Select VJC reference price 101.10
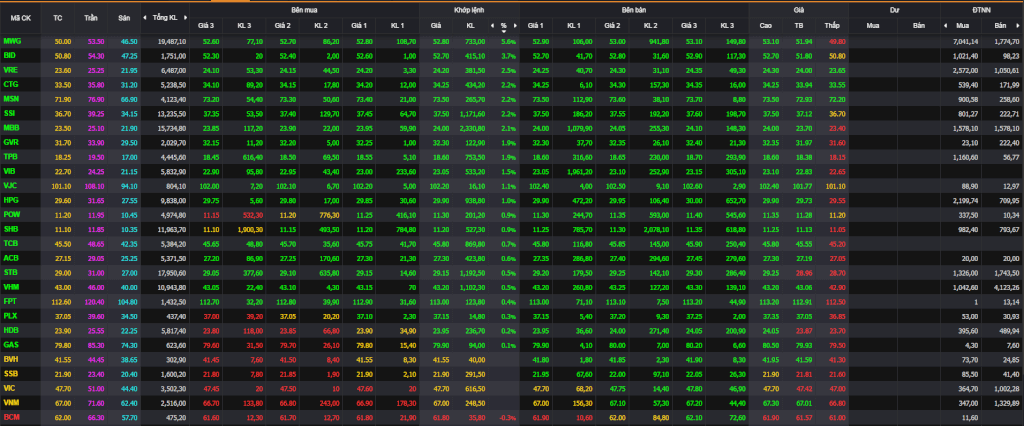The image size is (1024, 426). pyautogui.click(x=61, y=185)
